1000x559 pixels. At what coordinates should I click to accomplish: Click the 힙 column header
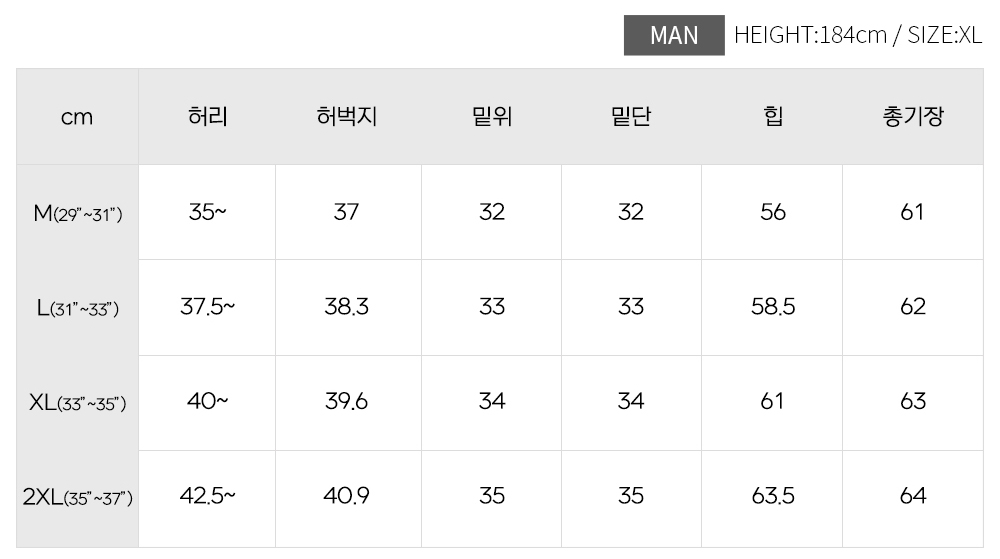(x=772, y=117)
